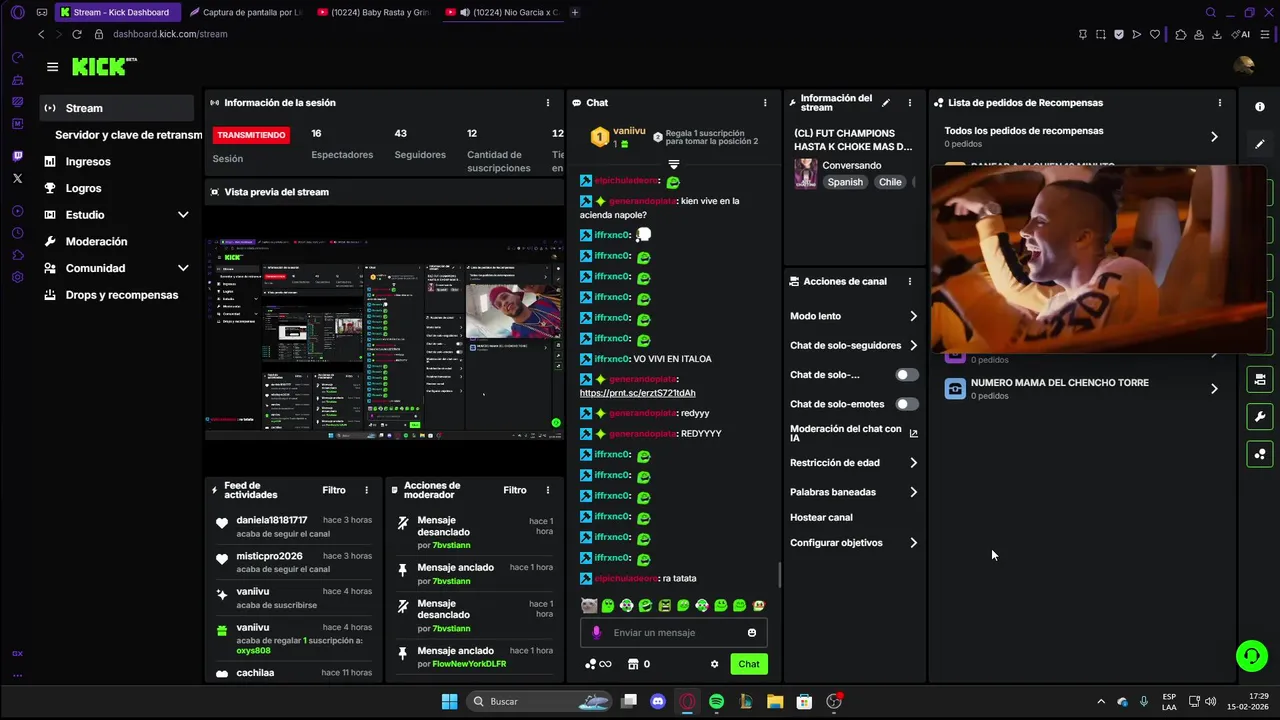The height and width of the screenshot is (720, 1280).
Task: Open Lista de pedidos de Recompensas menu
Action: [1219, 103]
